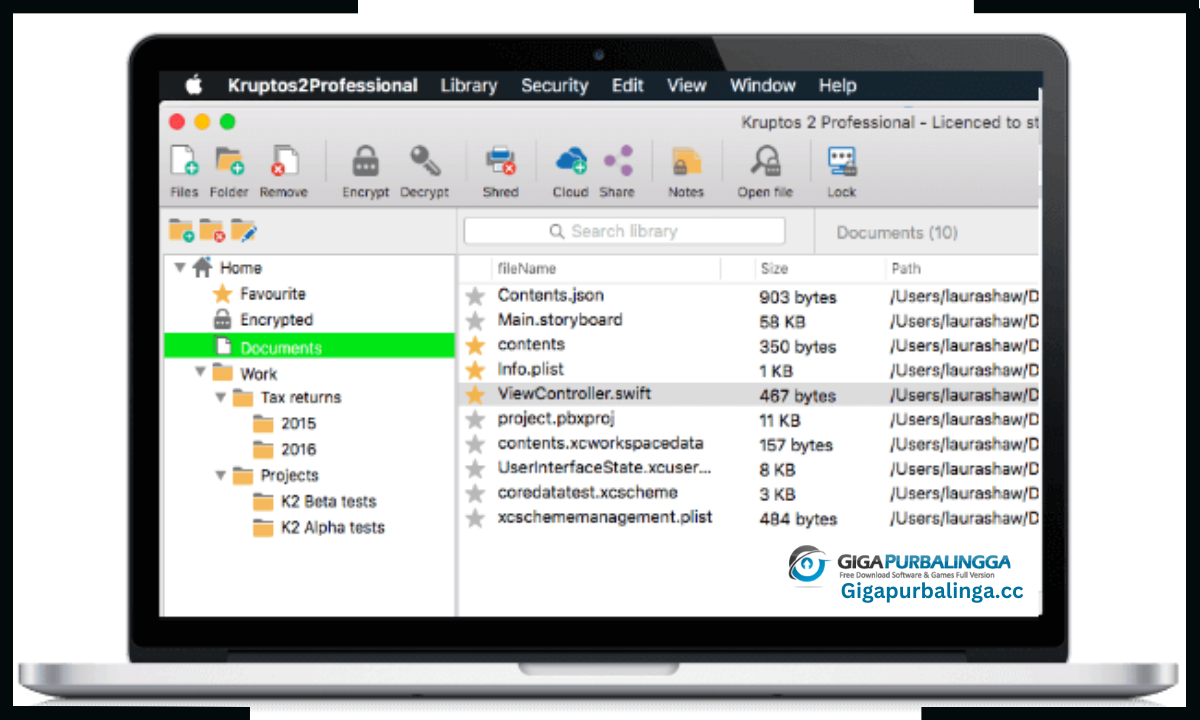Open the Help menu

click(838, 85)
